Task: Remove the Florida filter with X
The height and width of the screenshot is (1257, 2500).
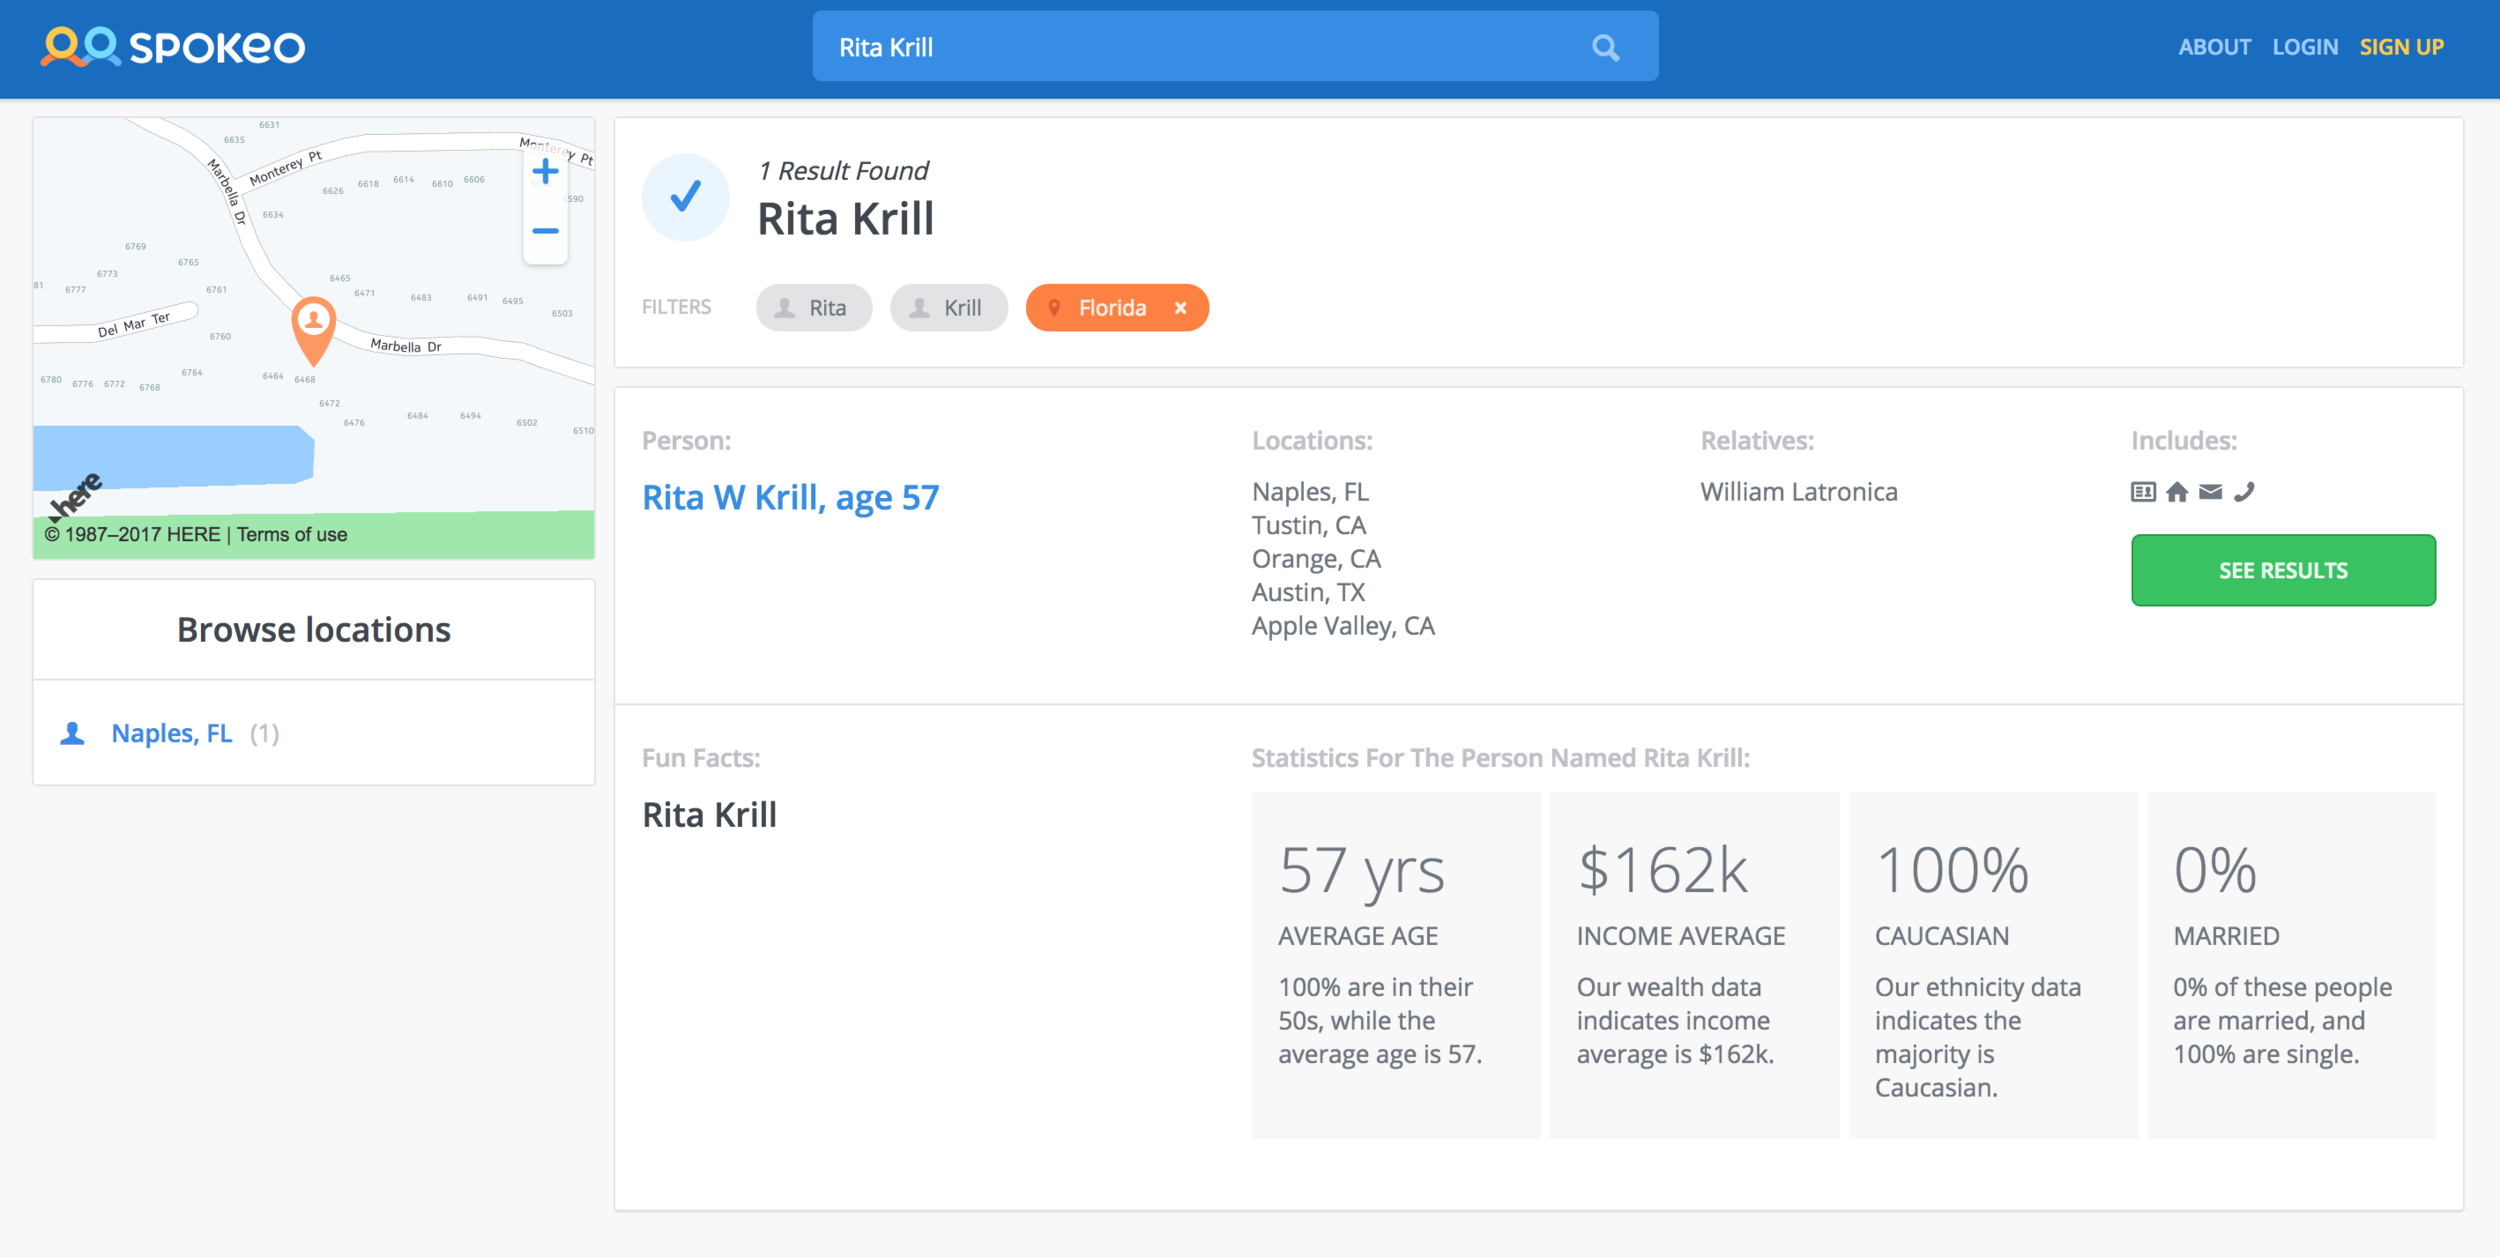Action: (x=1181, y=308)
